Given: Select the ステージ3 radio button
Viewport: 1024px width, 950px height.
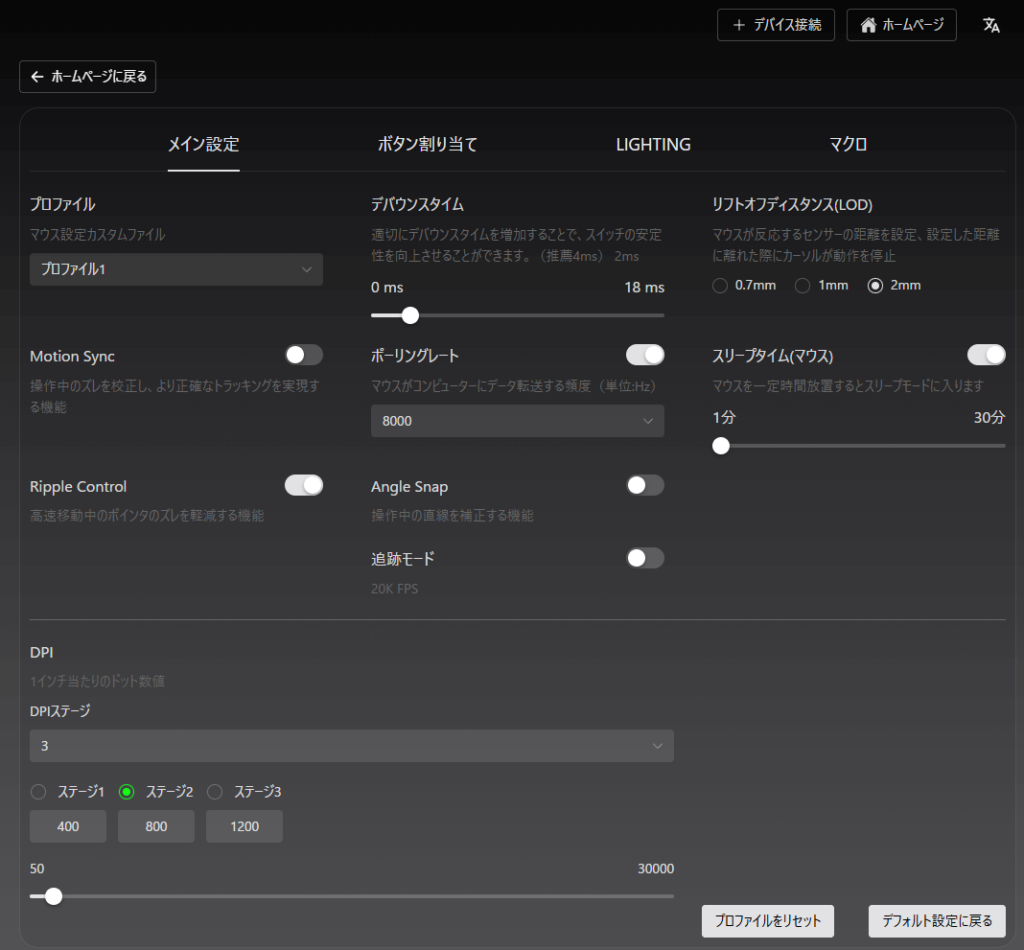Looking at the screenshot, I should pos(215,792).
